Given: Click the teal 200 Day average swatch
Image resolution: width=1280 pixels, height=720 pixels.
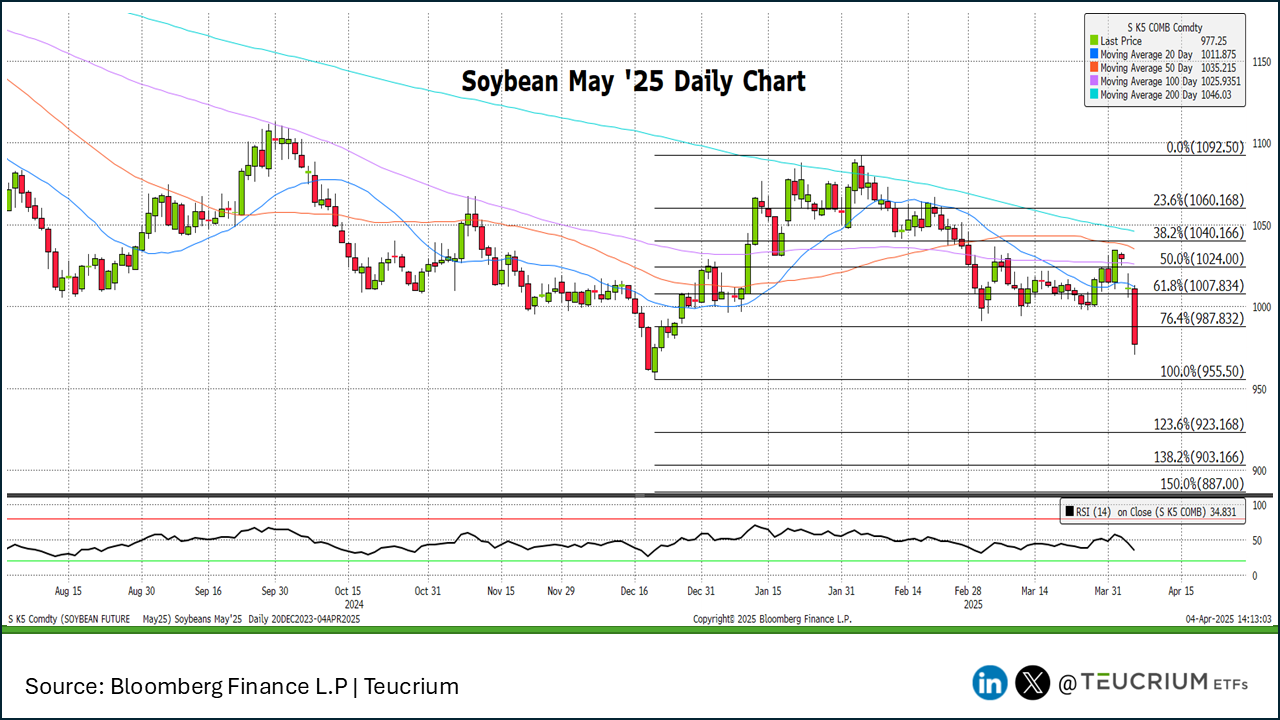Looking at the screenshot, I should click(x=1093, y=95).
